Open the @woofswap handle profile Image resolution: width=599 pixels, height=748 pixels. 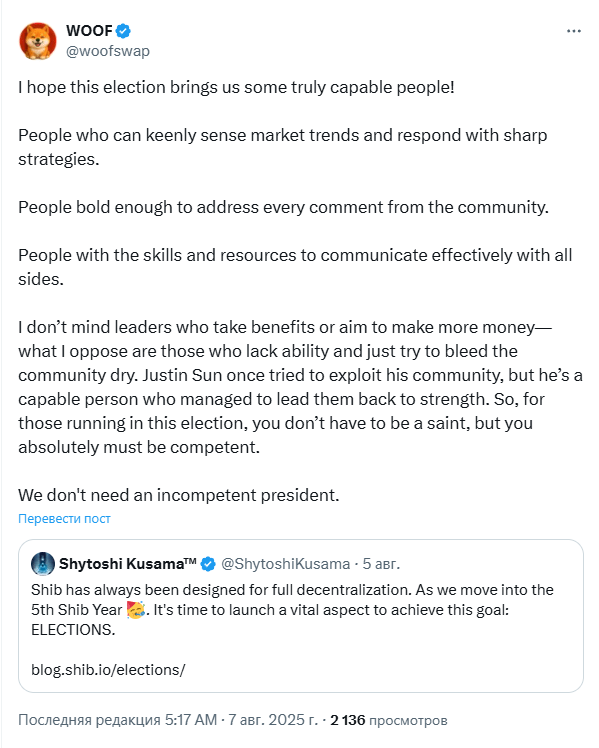(108, 51)
